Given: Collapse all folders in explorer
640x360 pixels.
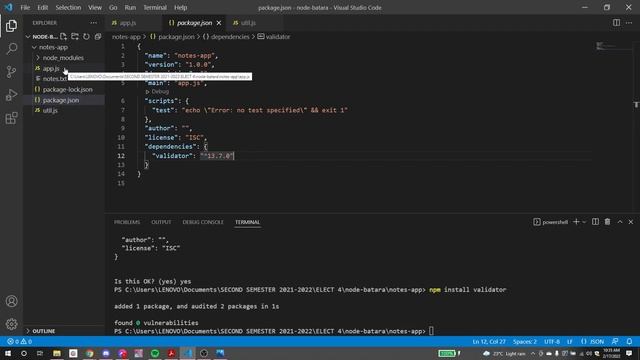Looking at the screenshot, I should 98,37.
